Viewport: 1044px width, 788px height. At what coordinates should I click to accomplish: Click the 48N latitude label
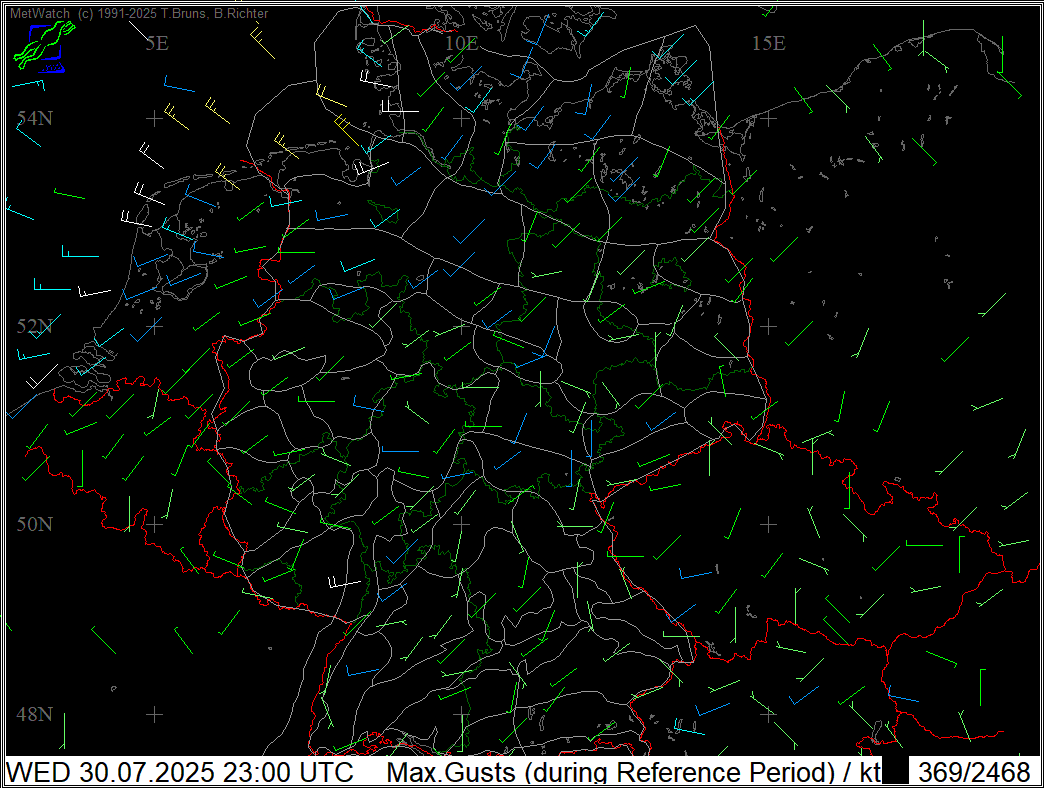(x=35, y=714)
